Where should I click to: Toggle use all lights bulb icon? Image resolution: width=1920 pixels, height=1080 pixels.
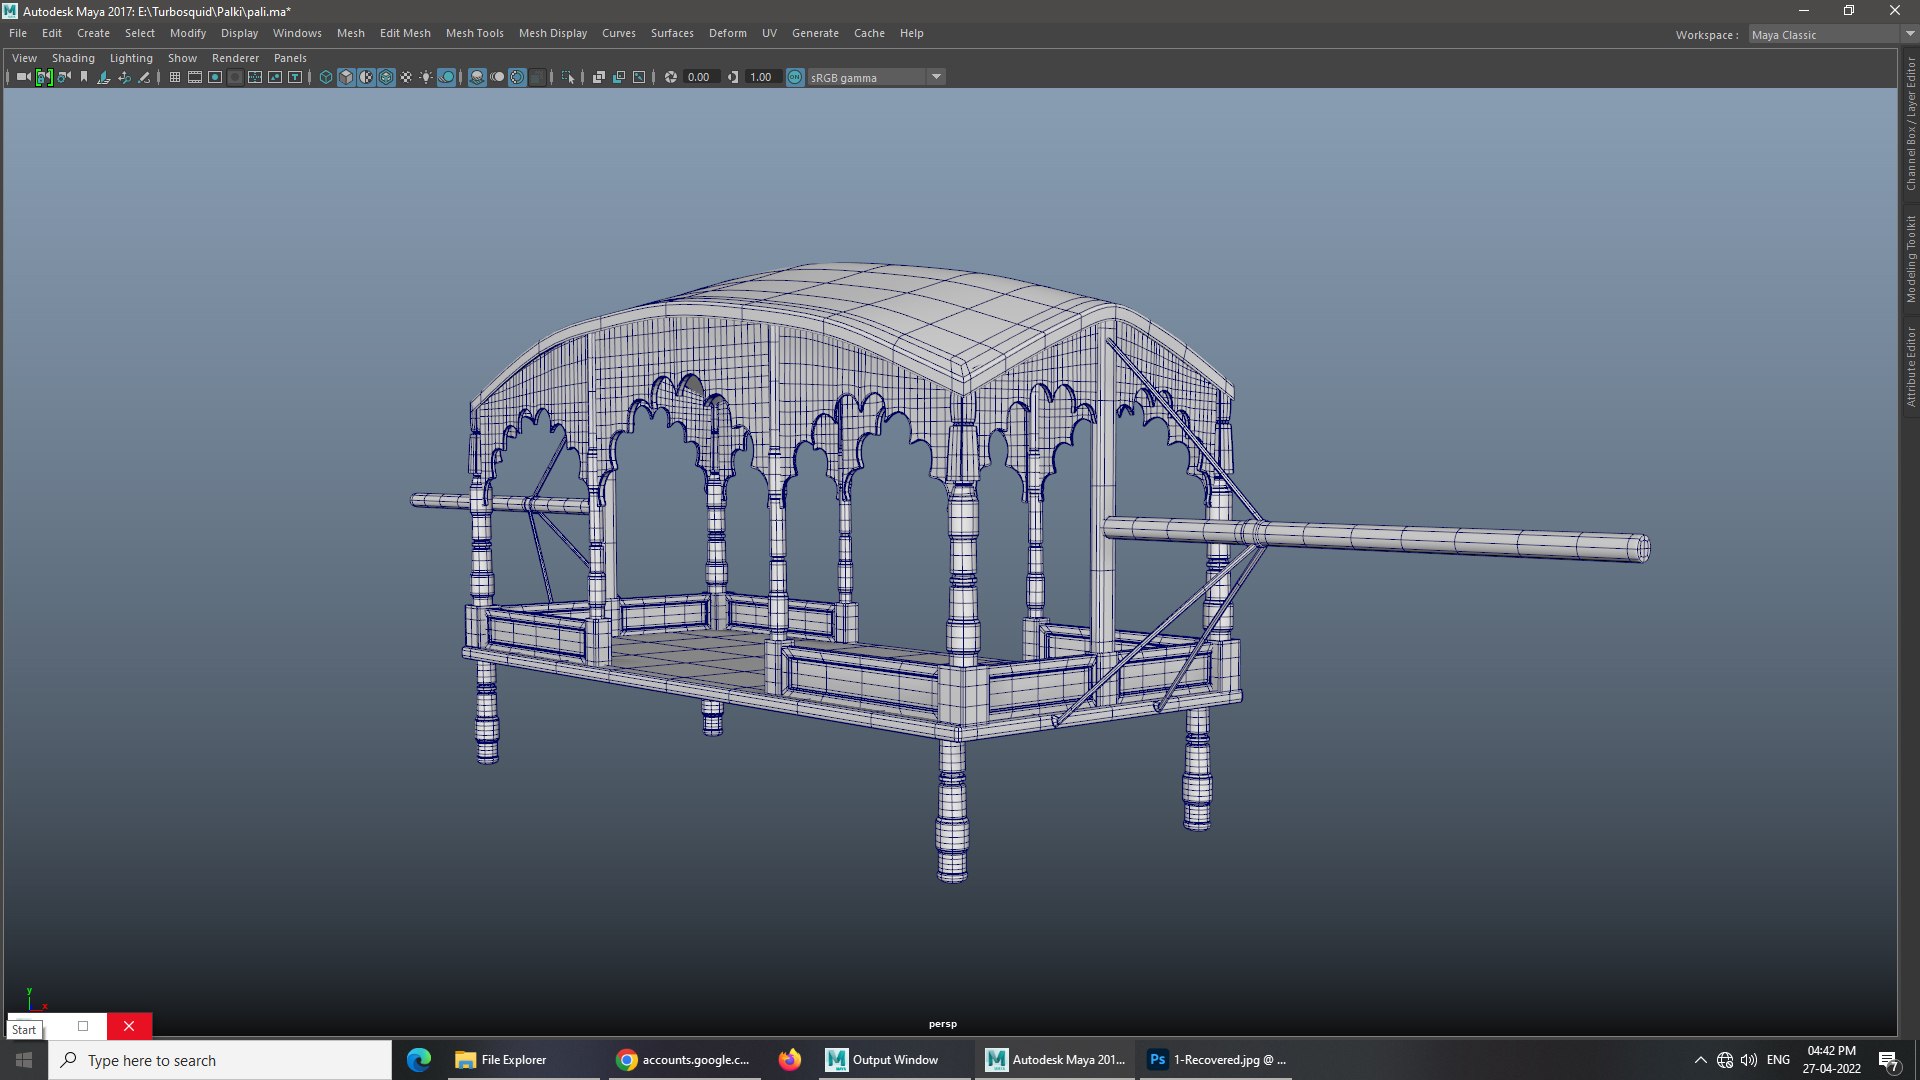[426, 77]
